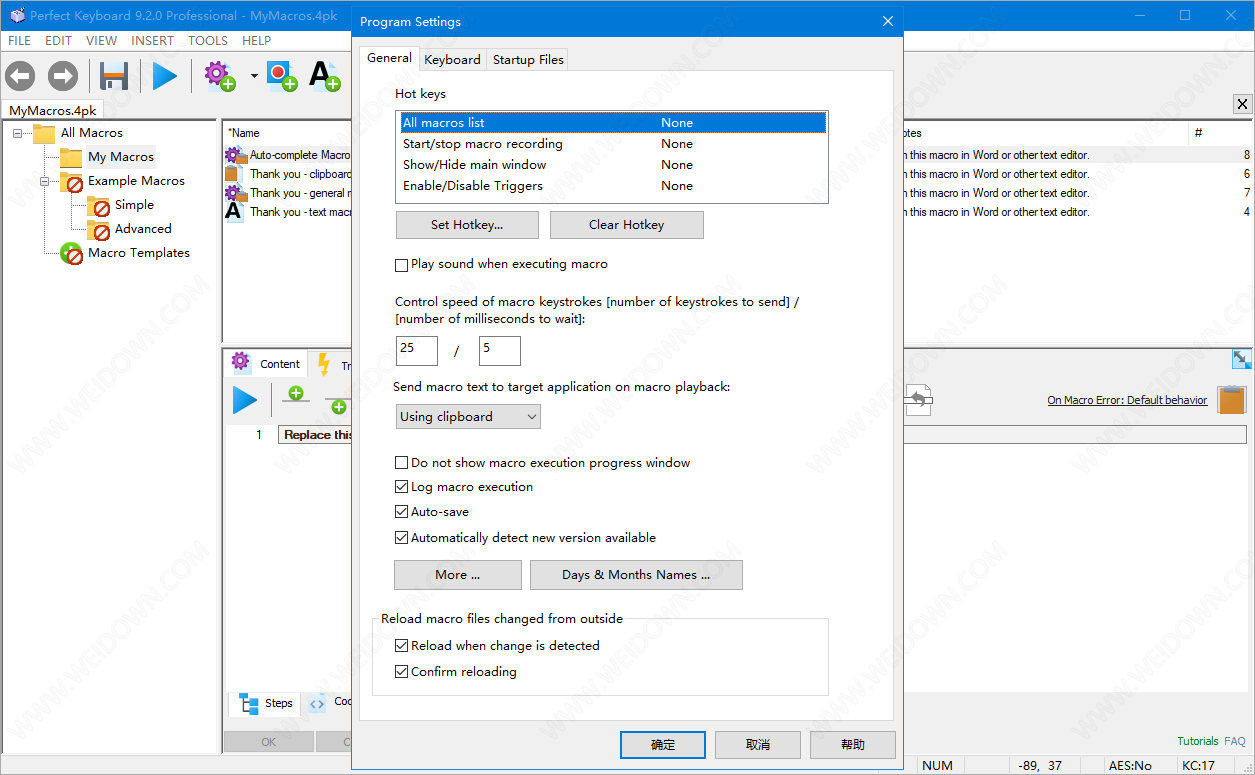Click the first green plus add-step icon in the editor
The image size is (1255, 775).
point(295,394)
